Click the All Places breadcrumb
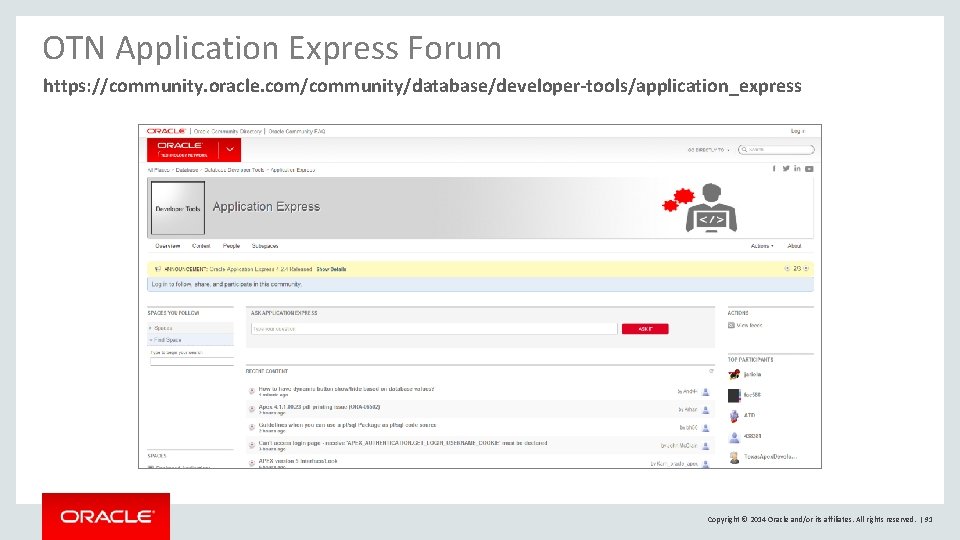 (159, 170)
